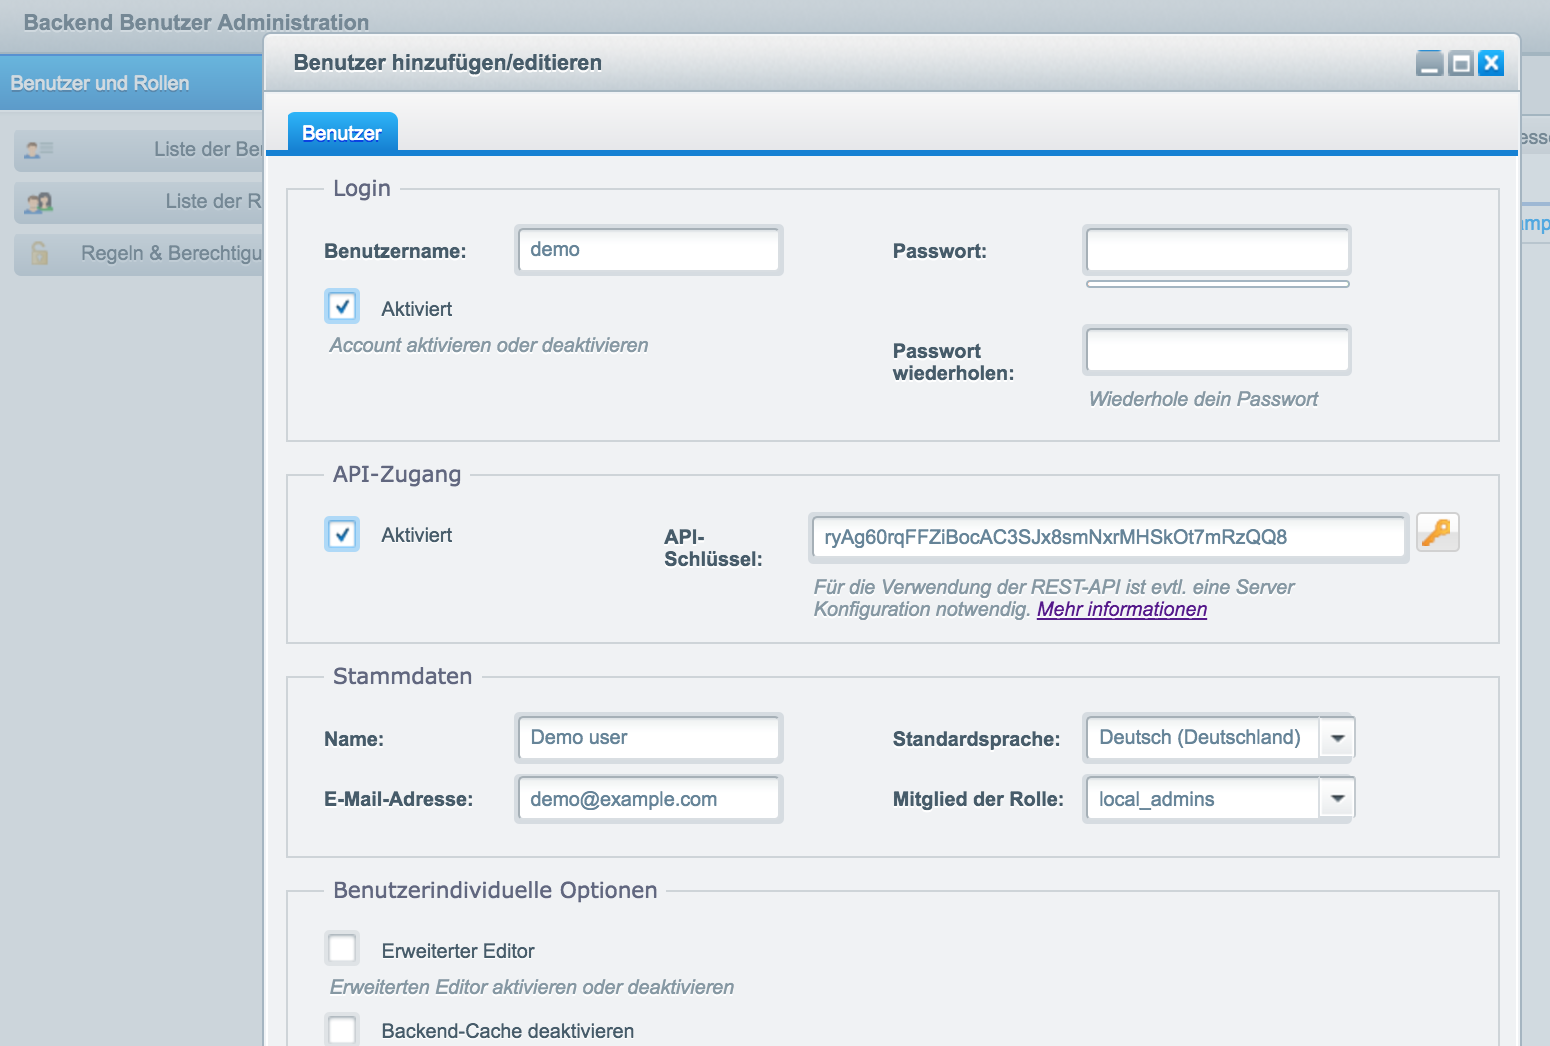
Task: Click the Name field with Demo user
Action: coord(649,738)
